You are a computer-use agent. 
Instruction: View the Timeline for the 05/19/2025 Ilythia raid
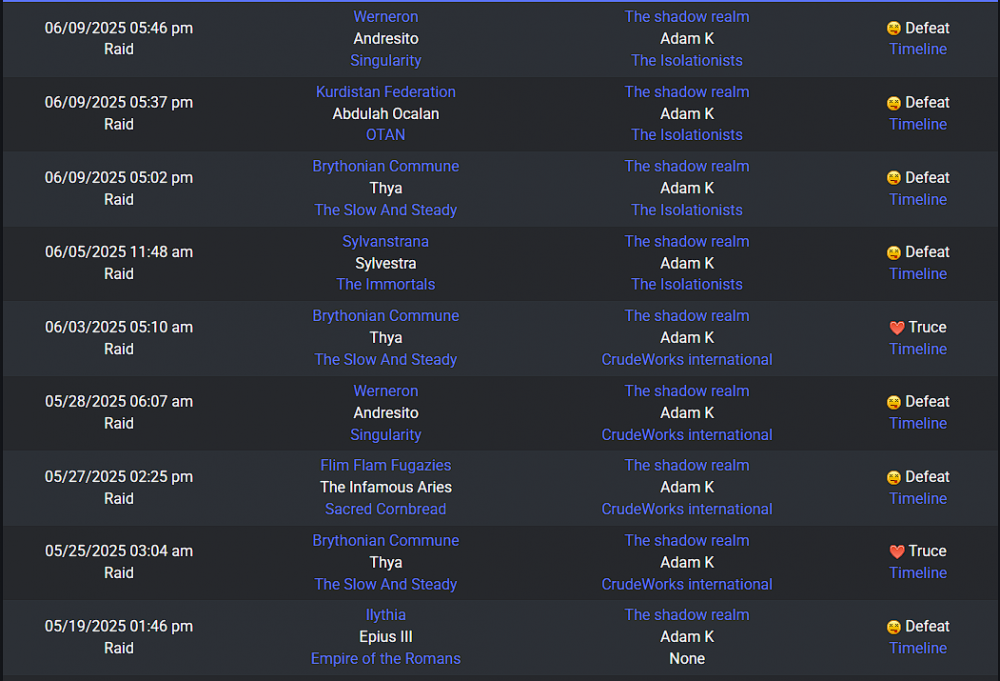coord(918,648)
